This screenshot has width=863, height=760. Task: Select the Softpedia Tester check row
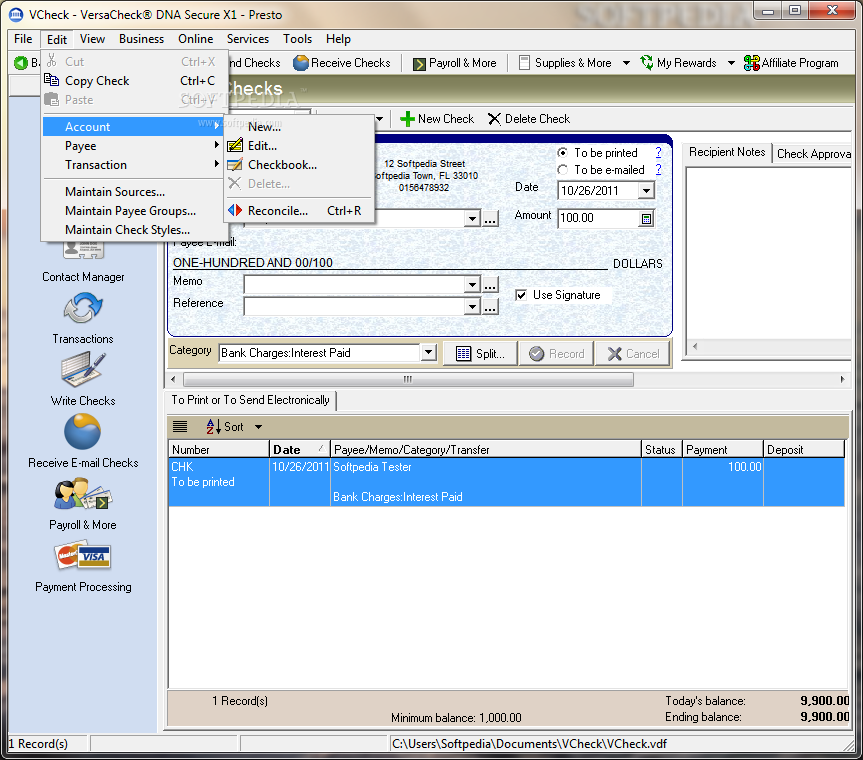506,482
